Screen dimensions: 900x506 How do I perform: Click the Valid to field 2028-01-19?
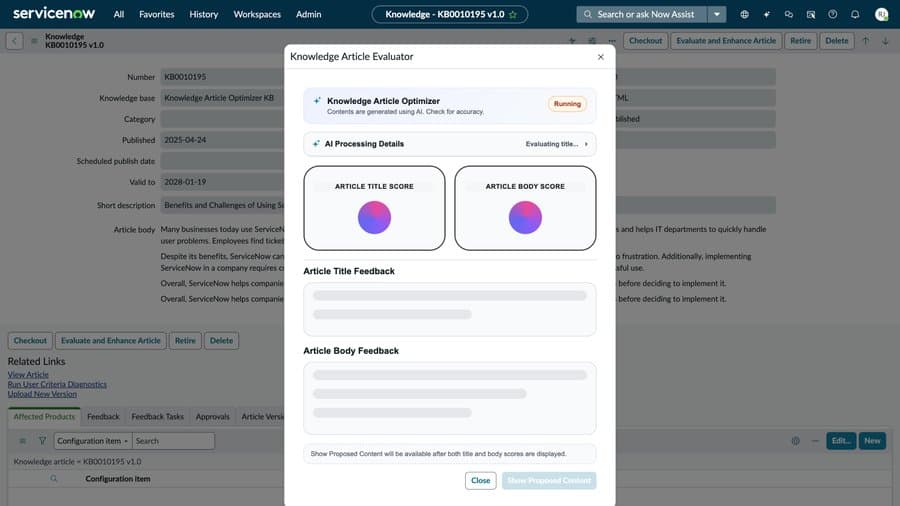[222, 182]
